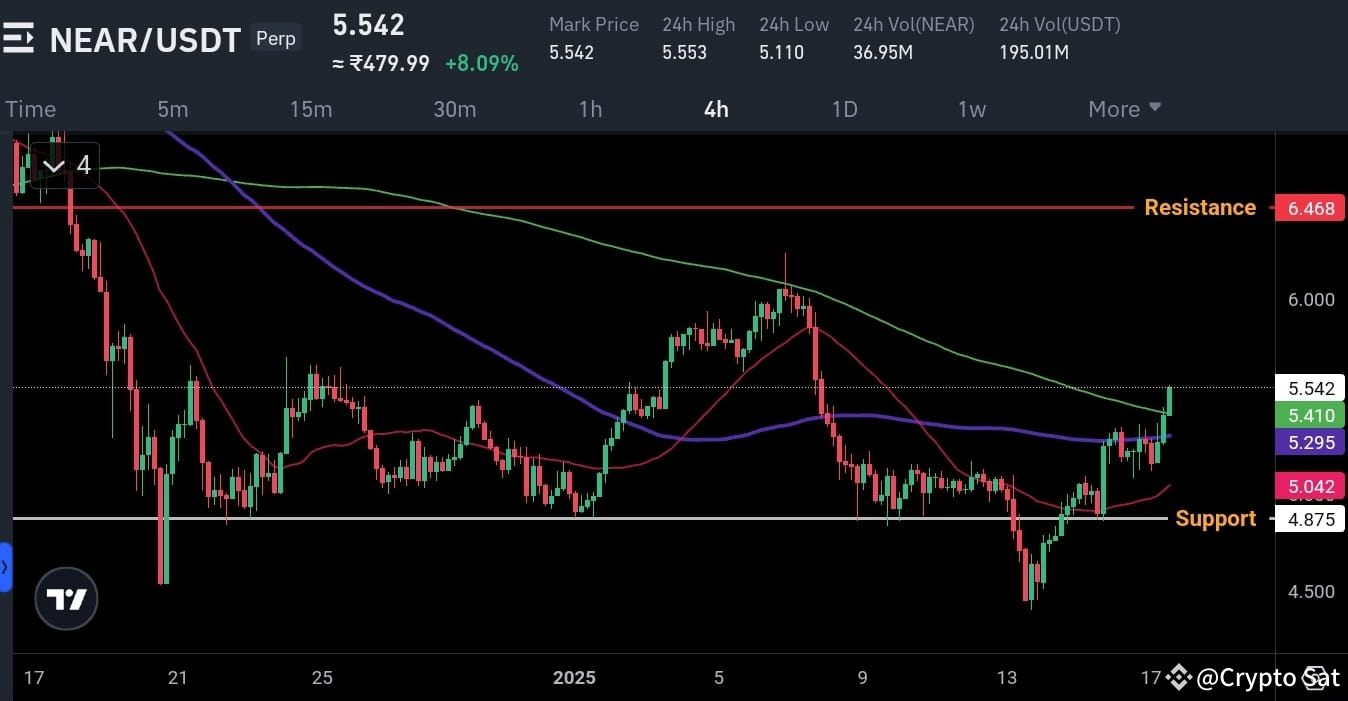Open the trading pair switcher menu icon
Screen dimensions: 1348x701
click(18, 39)
